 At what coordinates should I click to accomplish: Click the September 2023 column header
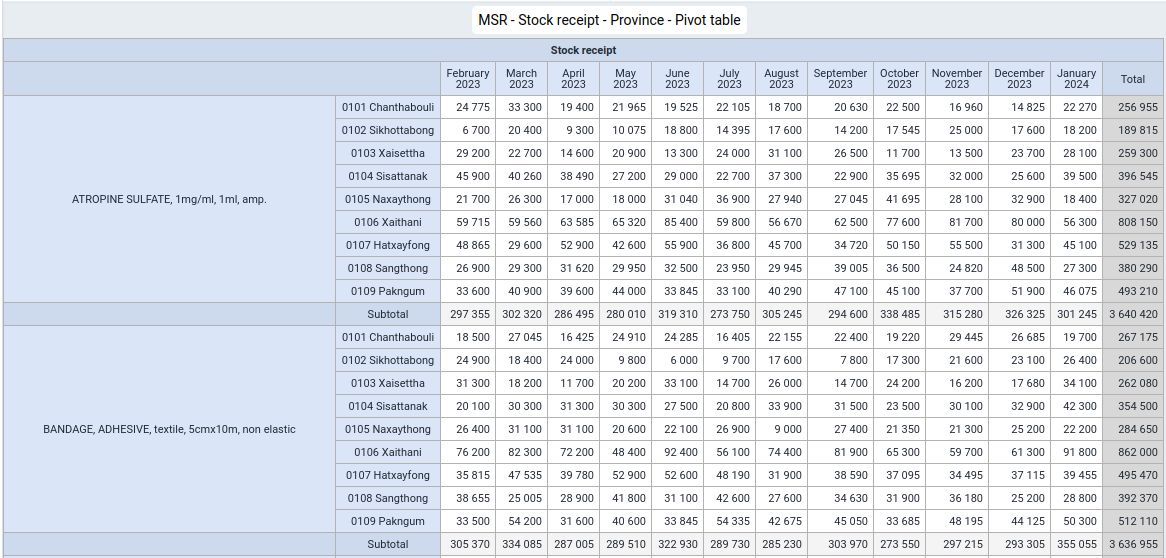[840, 79]
